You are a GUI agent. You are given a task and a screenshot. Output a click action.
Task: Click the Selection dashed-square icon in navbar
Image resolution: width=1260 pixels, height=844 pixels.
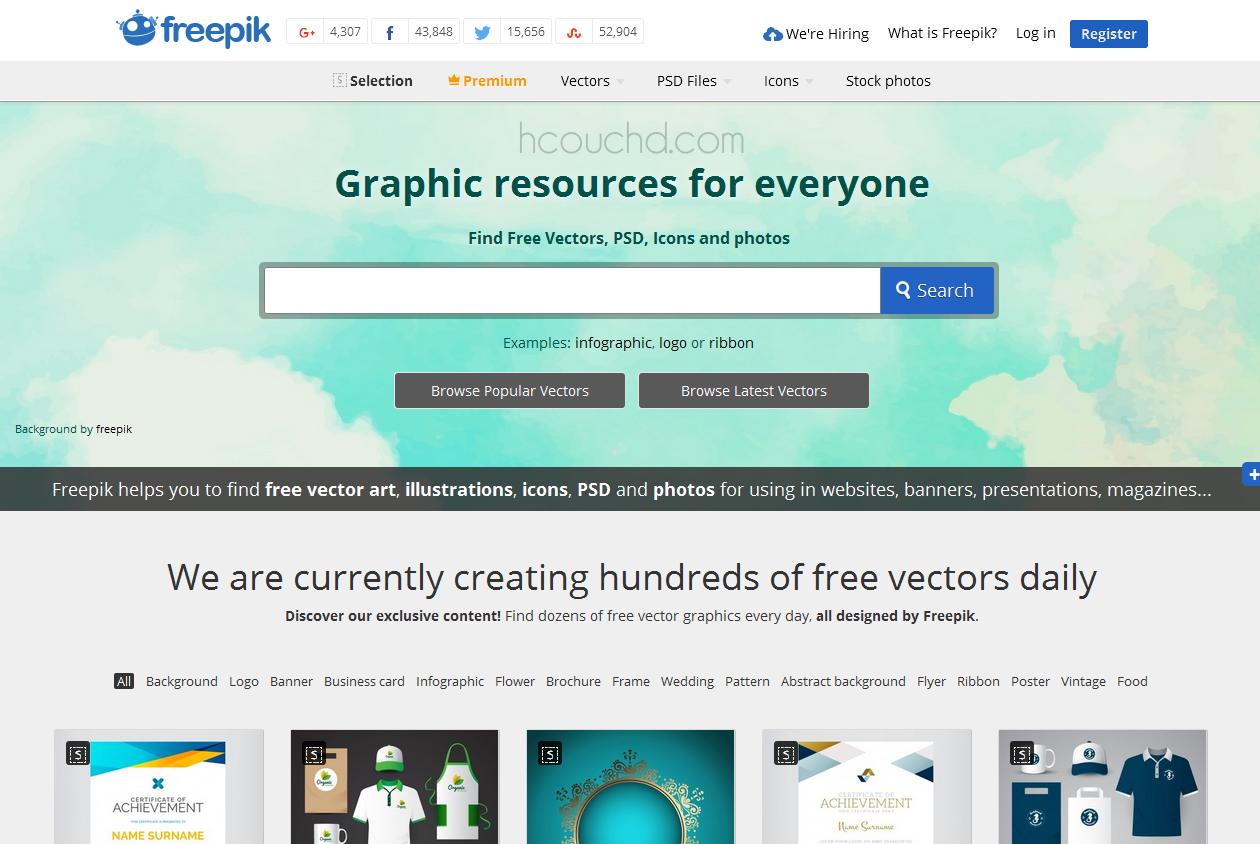(339, 80)
